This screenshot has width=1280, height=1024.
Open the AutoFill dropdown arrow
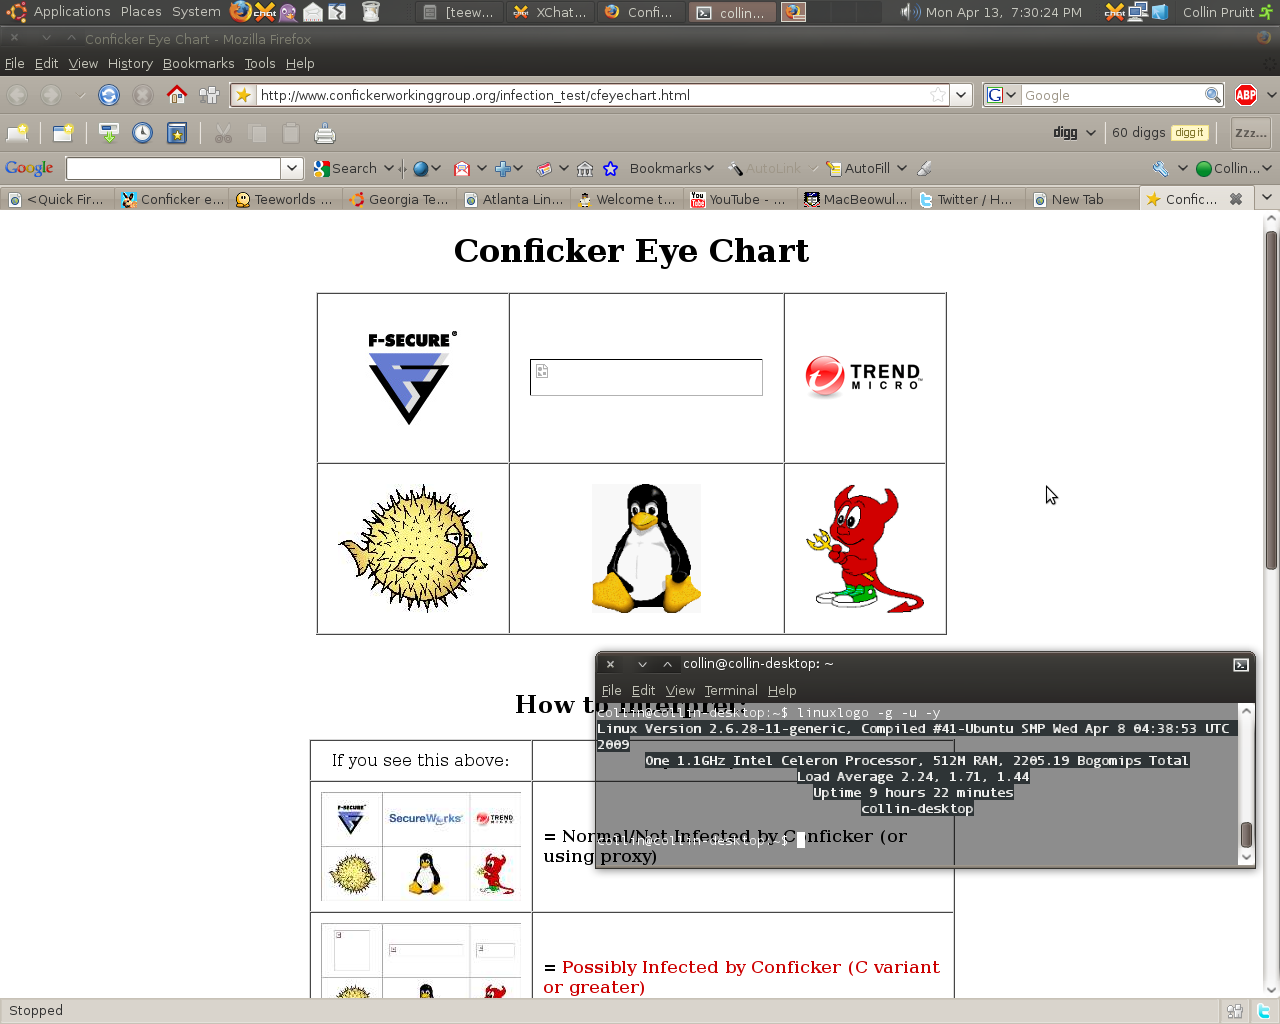coord(902,168)
